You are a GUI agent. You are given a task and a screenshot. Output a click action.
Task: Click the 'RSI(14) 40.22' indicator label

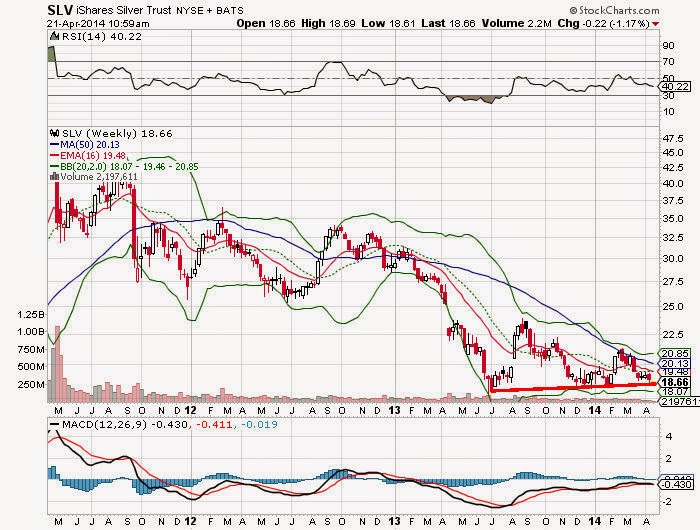[101, 37]
